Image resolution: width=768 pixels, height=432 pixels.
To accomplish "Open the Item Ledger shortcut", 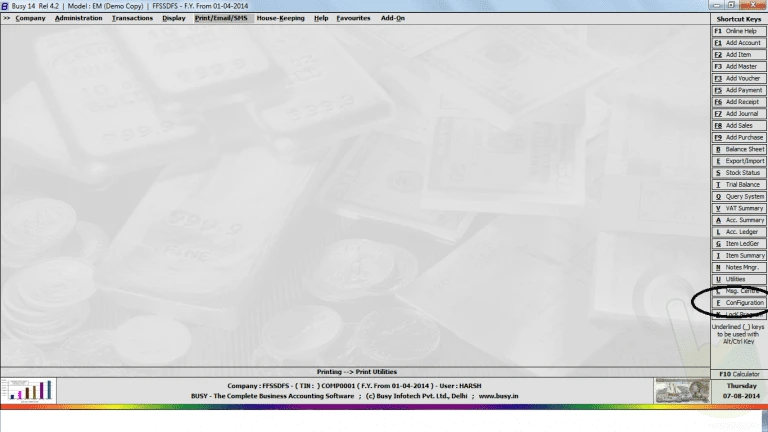I will coord(739,243).
